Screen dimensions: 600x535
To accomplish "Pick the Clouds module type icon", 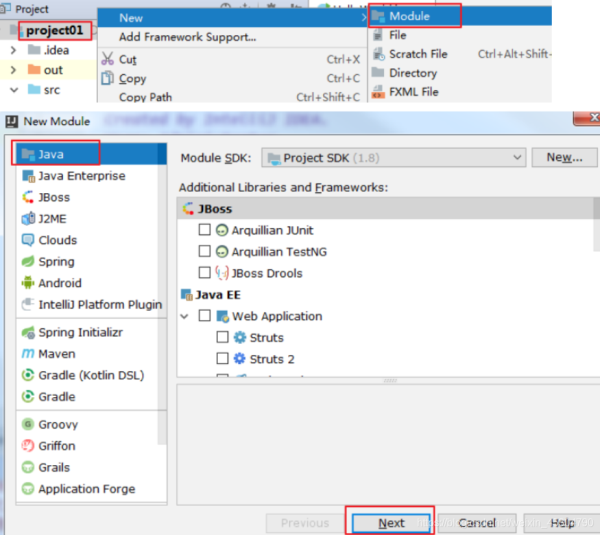I will [28, 240].
